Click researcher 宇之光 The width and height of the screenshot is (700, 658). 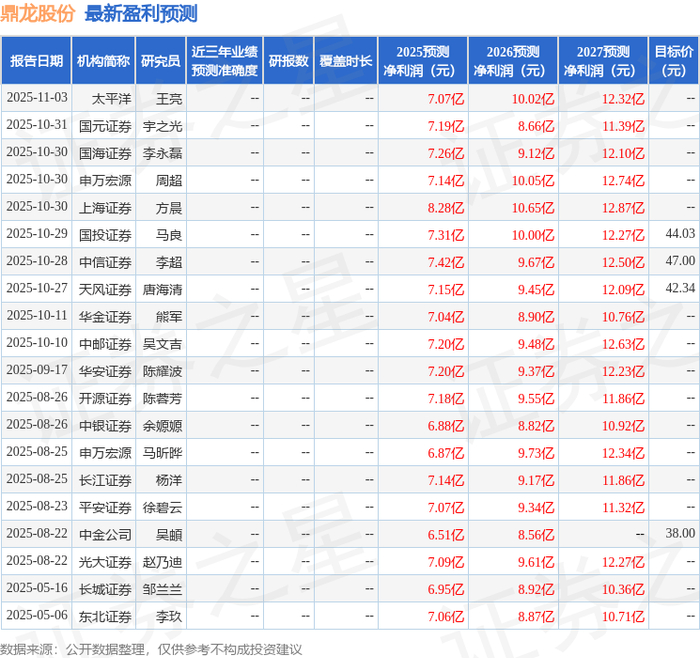[x=162, y=126]
